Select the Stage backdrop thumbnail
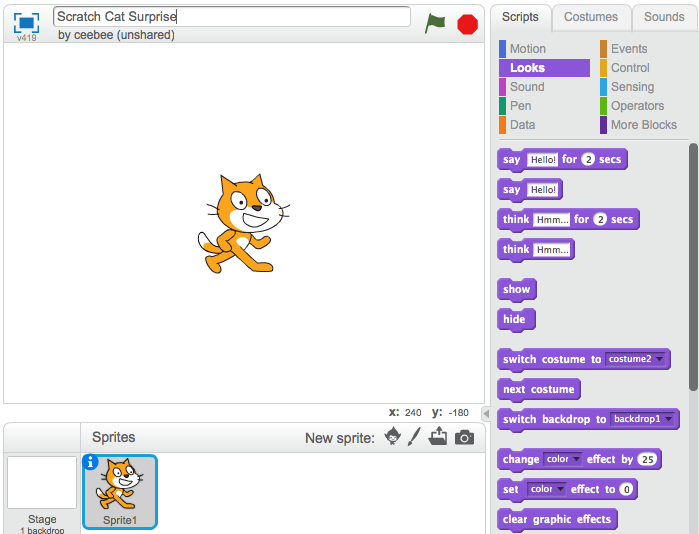The image size is (699, 534). click(x=42, y=482)
